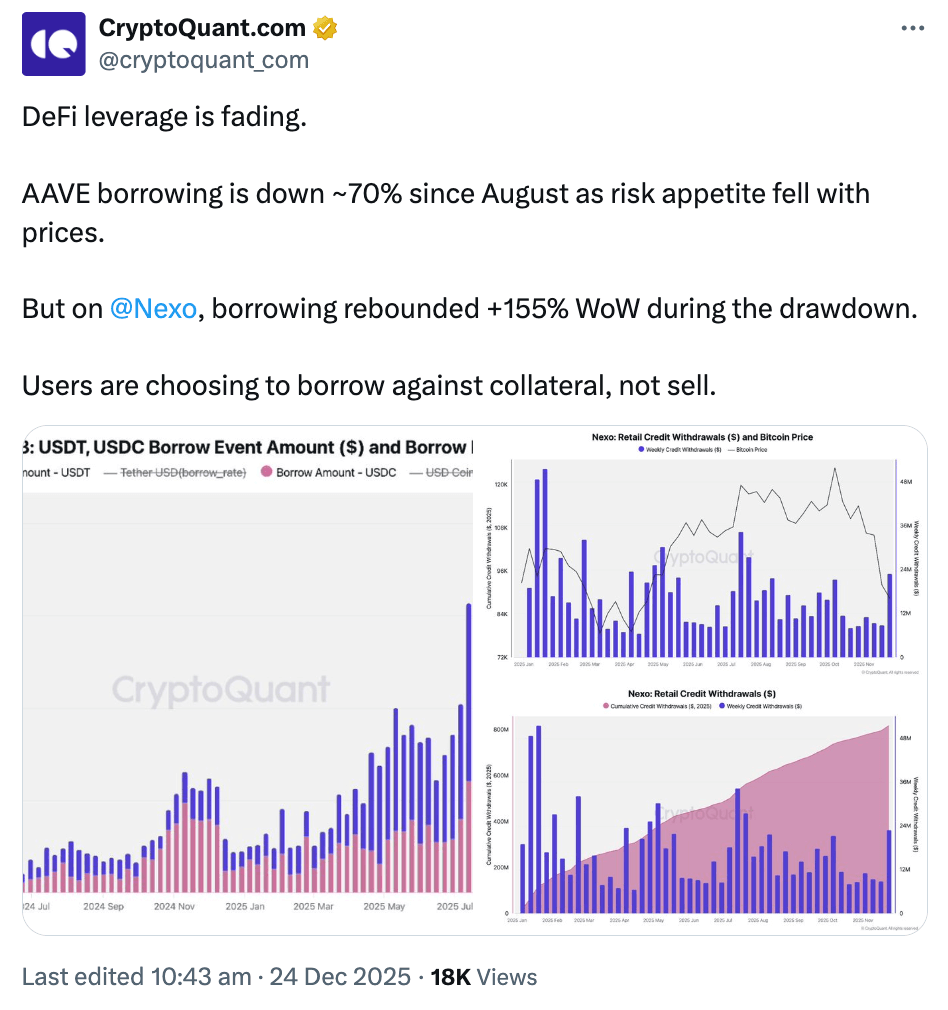Visit the @cryptoquant_com handle
This screenshot has width=948, height=1010.
point(203,60)
